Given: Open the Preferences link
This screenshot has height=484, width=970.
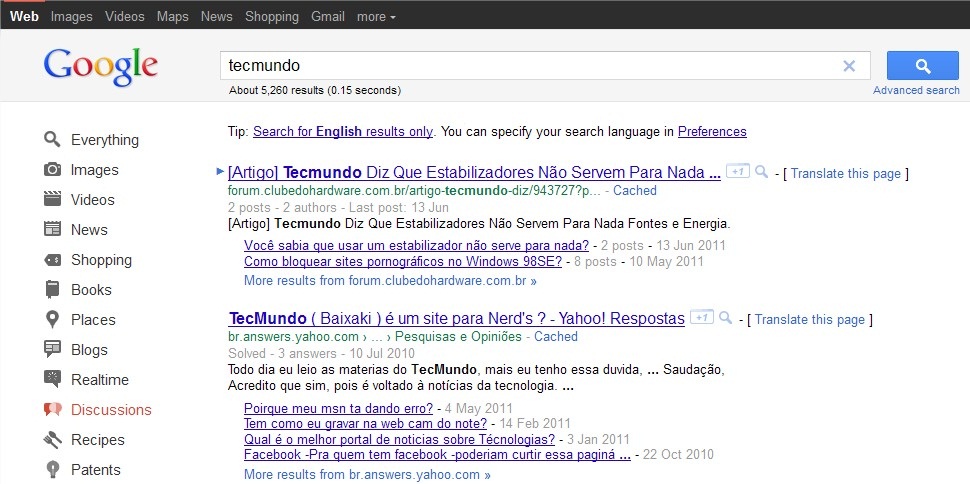Looking at the screenshot, I should (x=712, y=132).
